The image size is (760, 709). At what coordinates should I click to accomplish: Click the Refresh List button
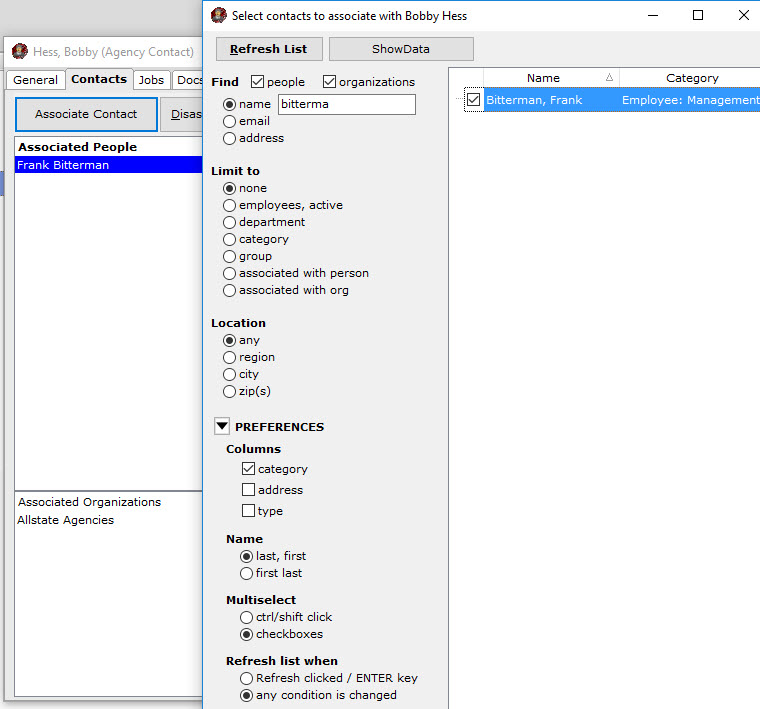[x=269, y=49]
